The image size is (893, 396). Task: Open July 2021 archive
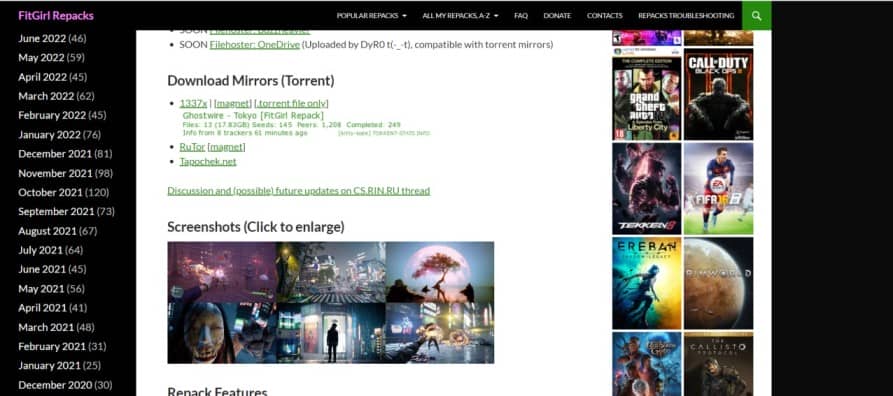point(40,250)
